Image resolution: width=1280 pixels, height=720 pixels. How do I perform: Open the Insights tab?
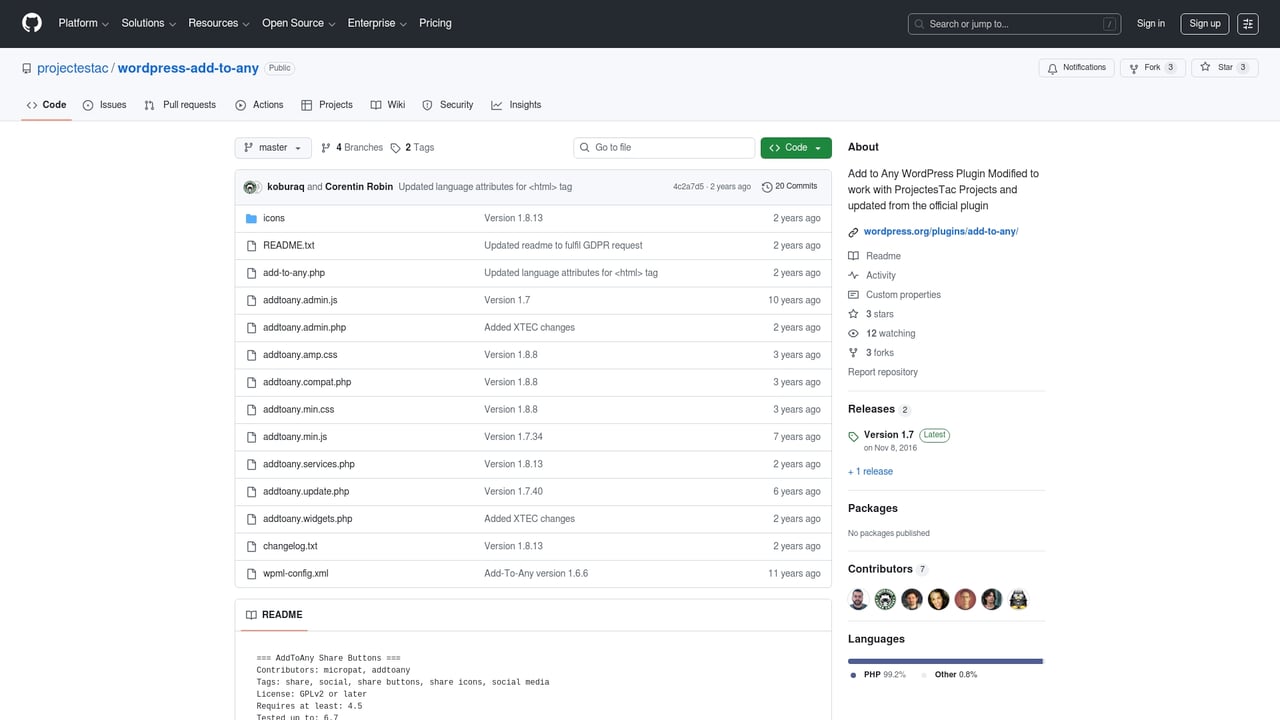click(516, 104)
